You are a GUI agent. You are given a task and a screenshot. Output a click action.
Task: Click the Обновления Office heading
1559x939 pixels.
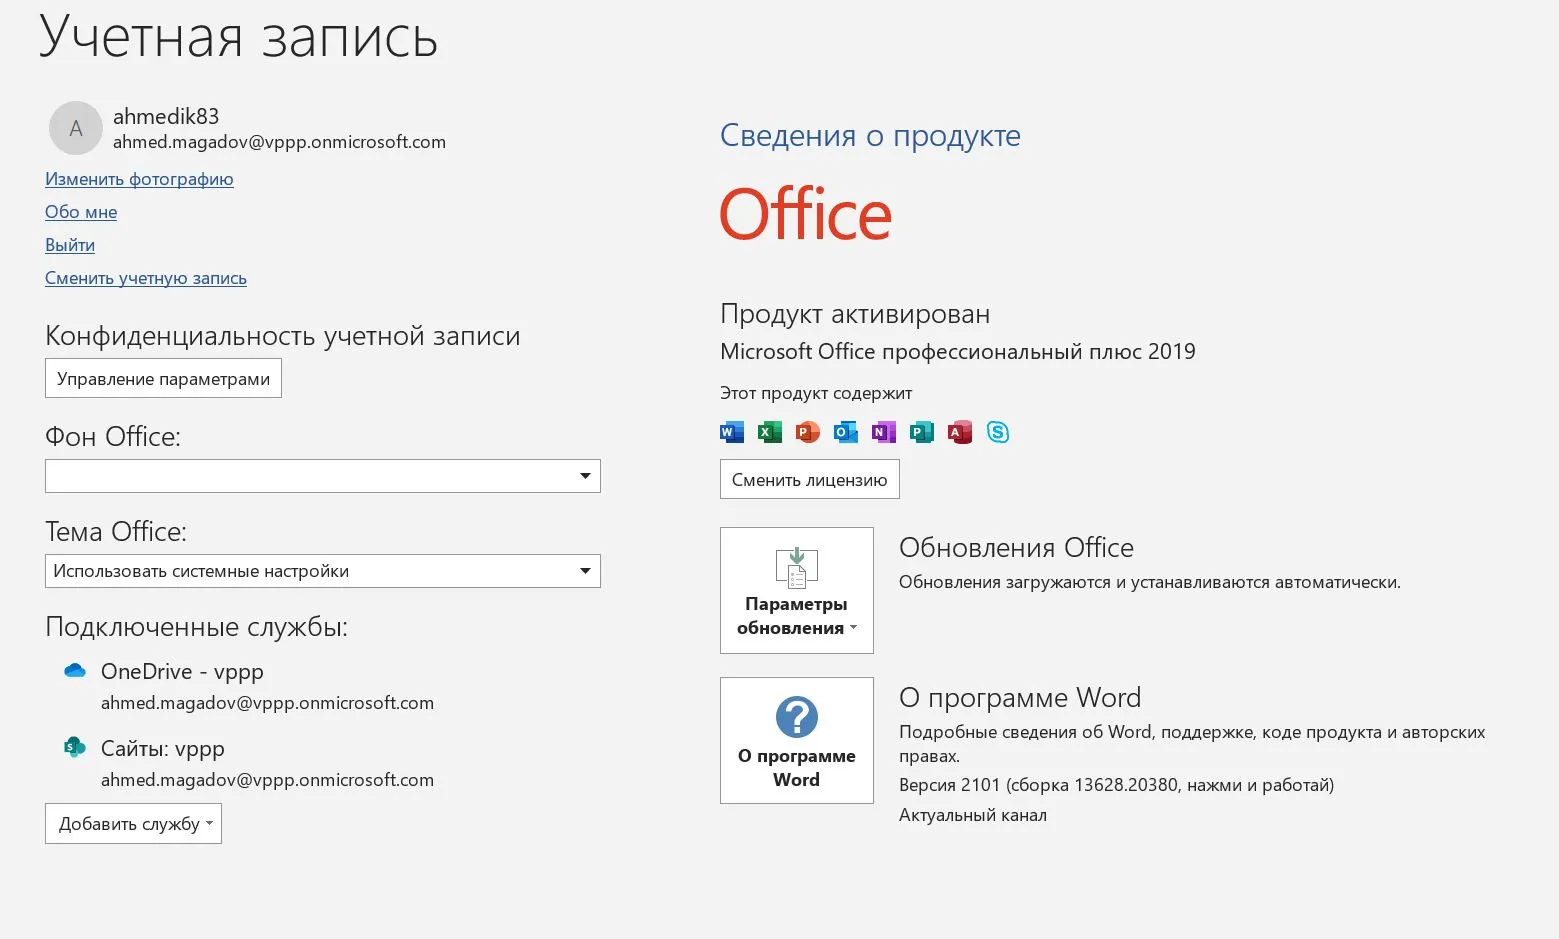[1016, 548]
